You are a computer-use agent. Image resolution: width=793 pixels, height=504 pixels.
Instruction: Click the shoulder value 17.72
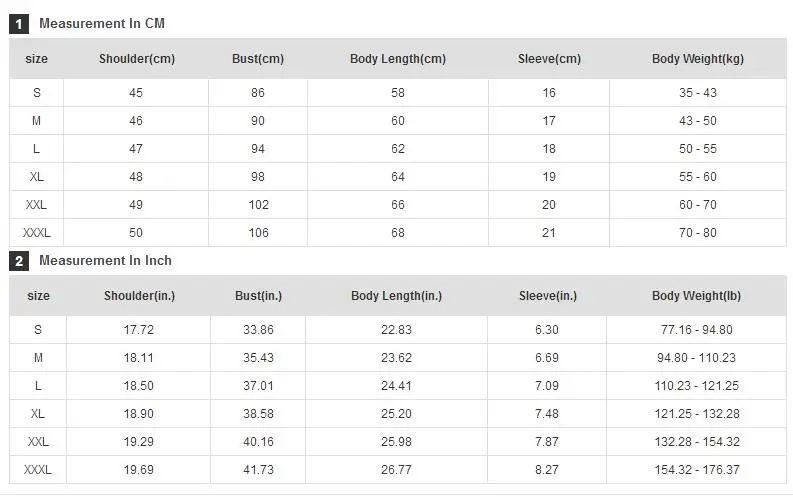pos(139,330)
